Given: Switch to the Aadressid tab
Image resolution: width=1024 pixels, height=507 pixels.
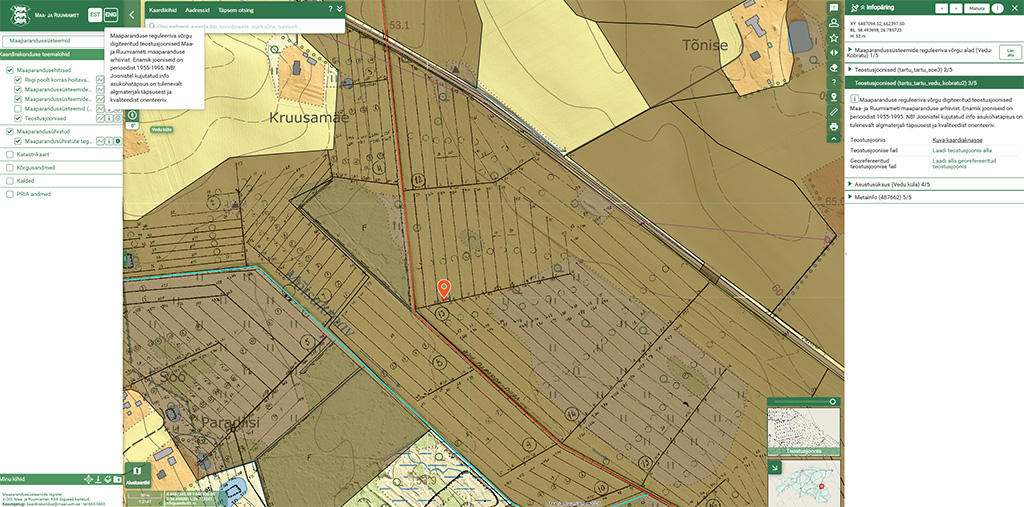Looking at the screenshot, I should tap(199, 8).
